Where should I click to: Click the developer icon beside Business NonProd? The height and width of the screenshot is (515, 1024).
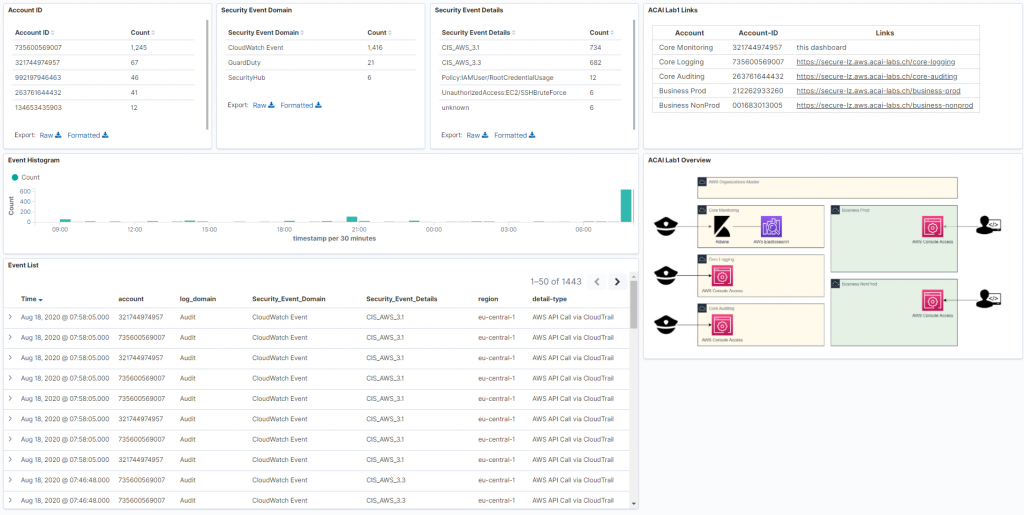(x=987, y=300)
